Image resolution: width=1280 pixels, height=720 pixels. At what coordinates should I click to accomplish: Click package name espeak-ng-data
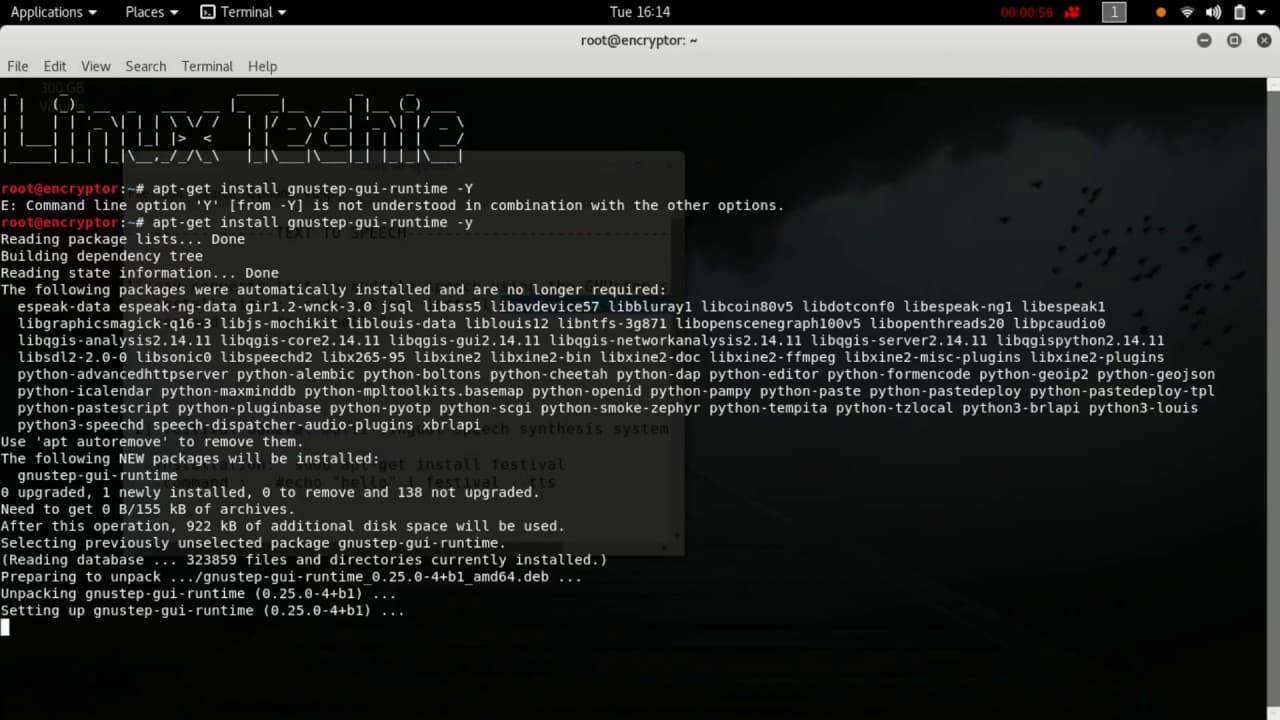[178, 307]
